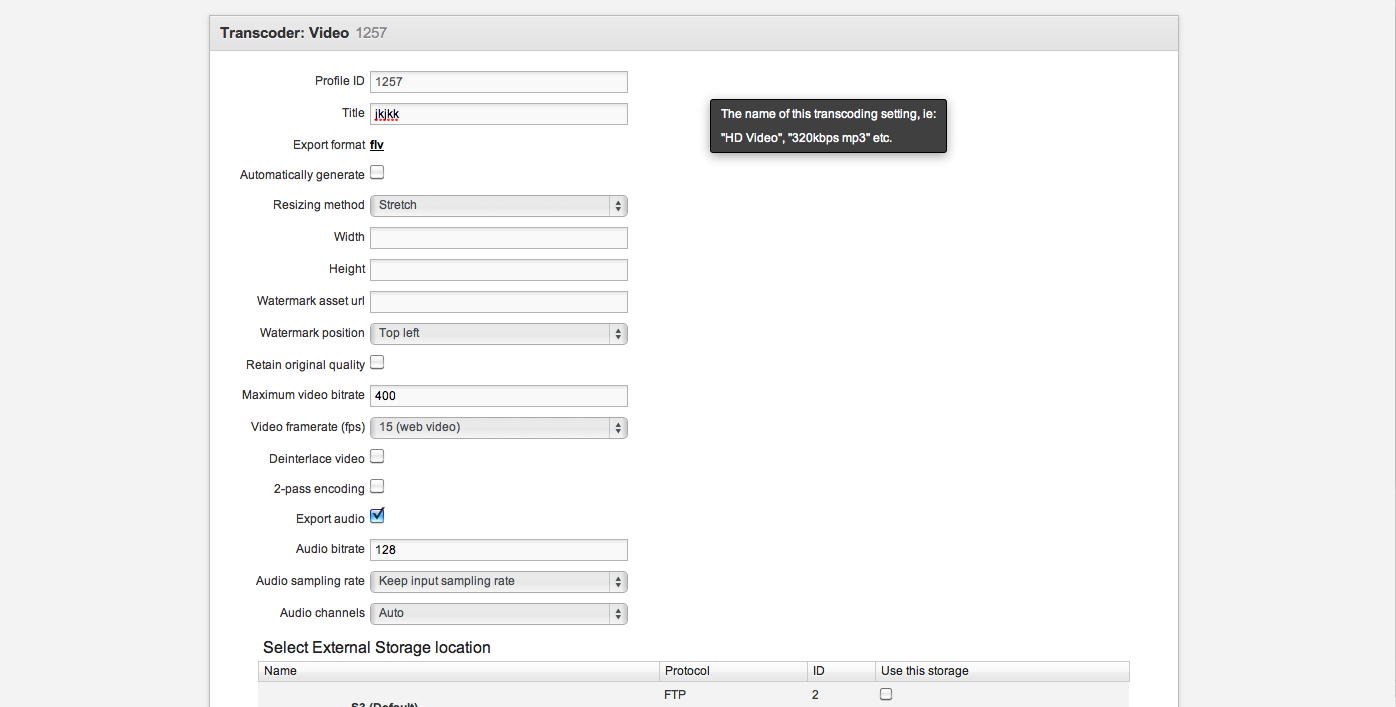Check Use this storage for FTP row
This screenshot has width=1396, height=707.
click(x=886, y=694)
